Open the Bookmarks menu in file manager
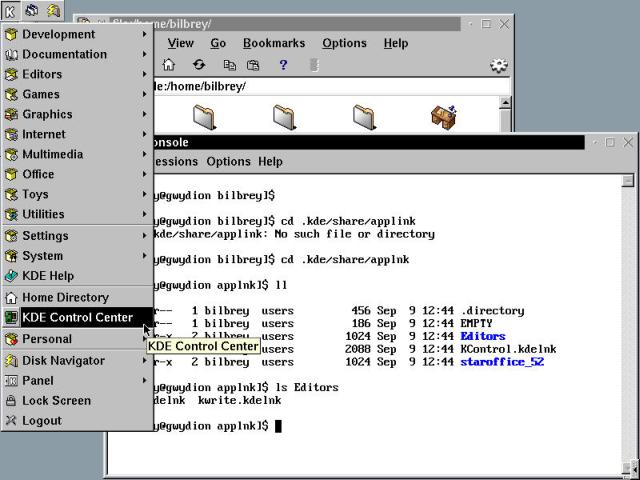The height and width of the screenshot is (480, 640). pos(274,43)
